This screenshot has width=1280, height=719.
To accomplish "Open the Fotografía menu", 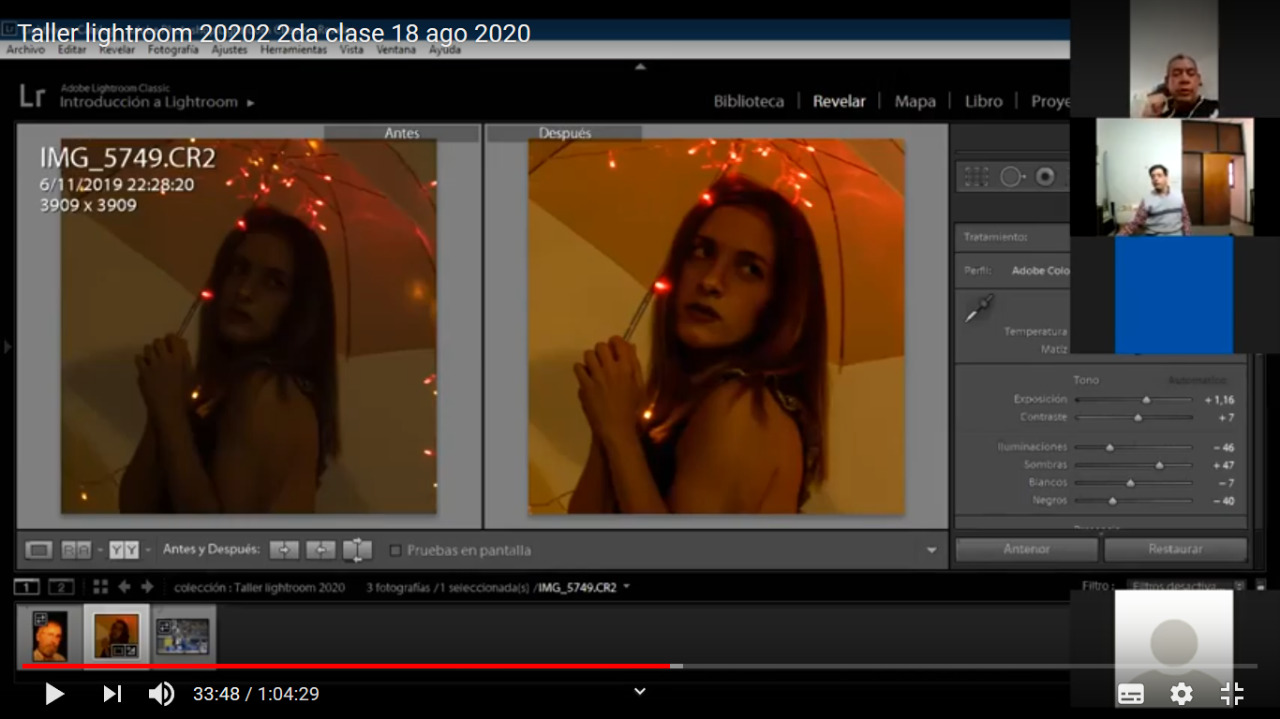I will click(173, 49).
